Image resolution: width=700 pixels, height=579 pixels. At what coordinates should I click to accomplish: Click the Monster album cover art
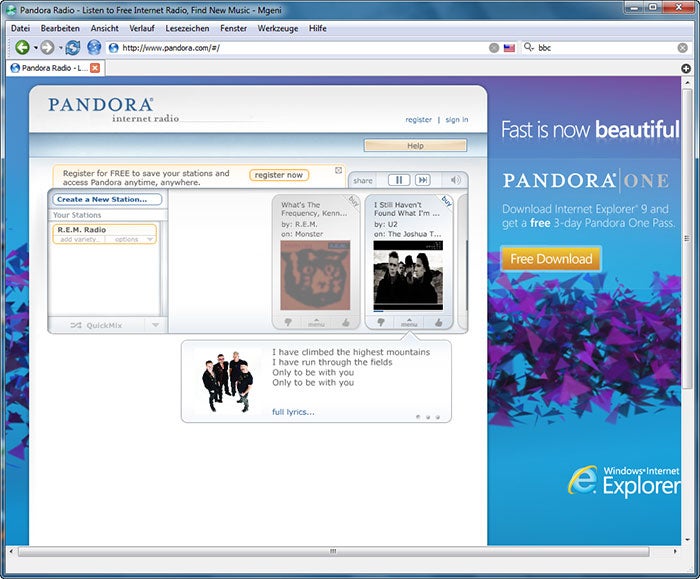click(x=315, y=275)
